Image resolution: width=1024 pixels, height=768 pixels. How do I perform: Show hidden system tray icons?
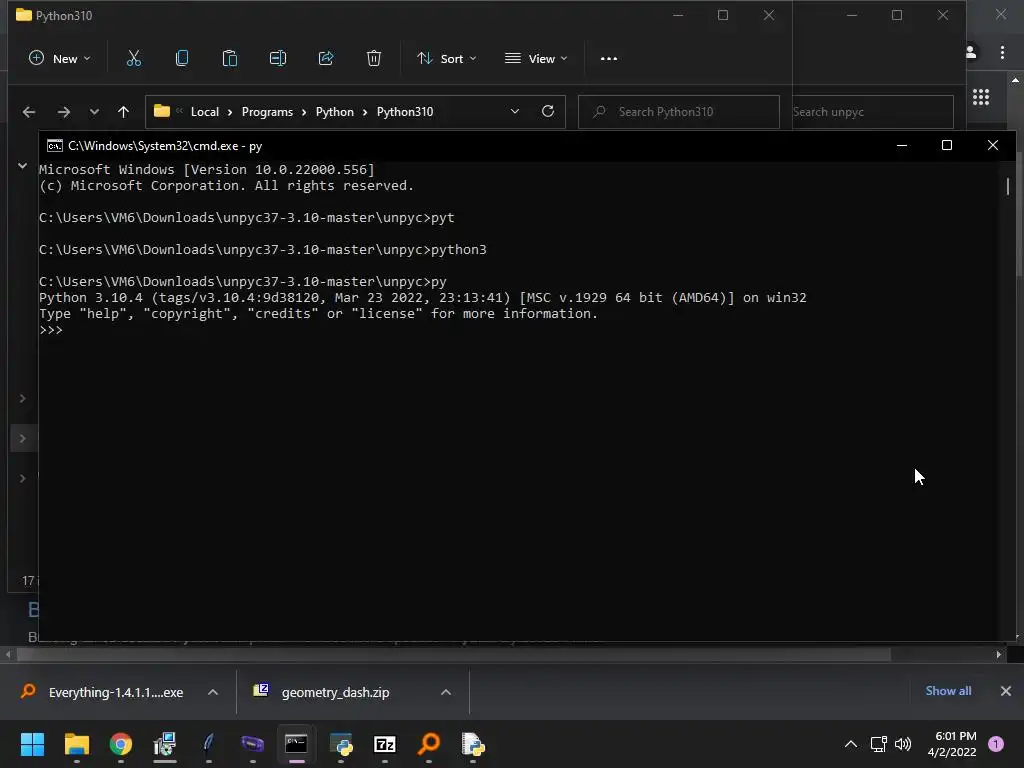(851, 744)
